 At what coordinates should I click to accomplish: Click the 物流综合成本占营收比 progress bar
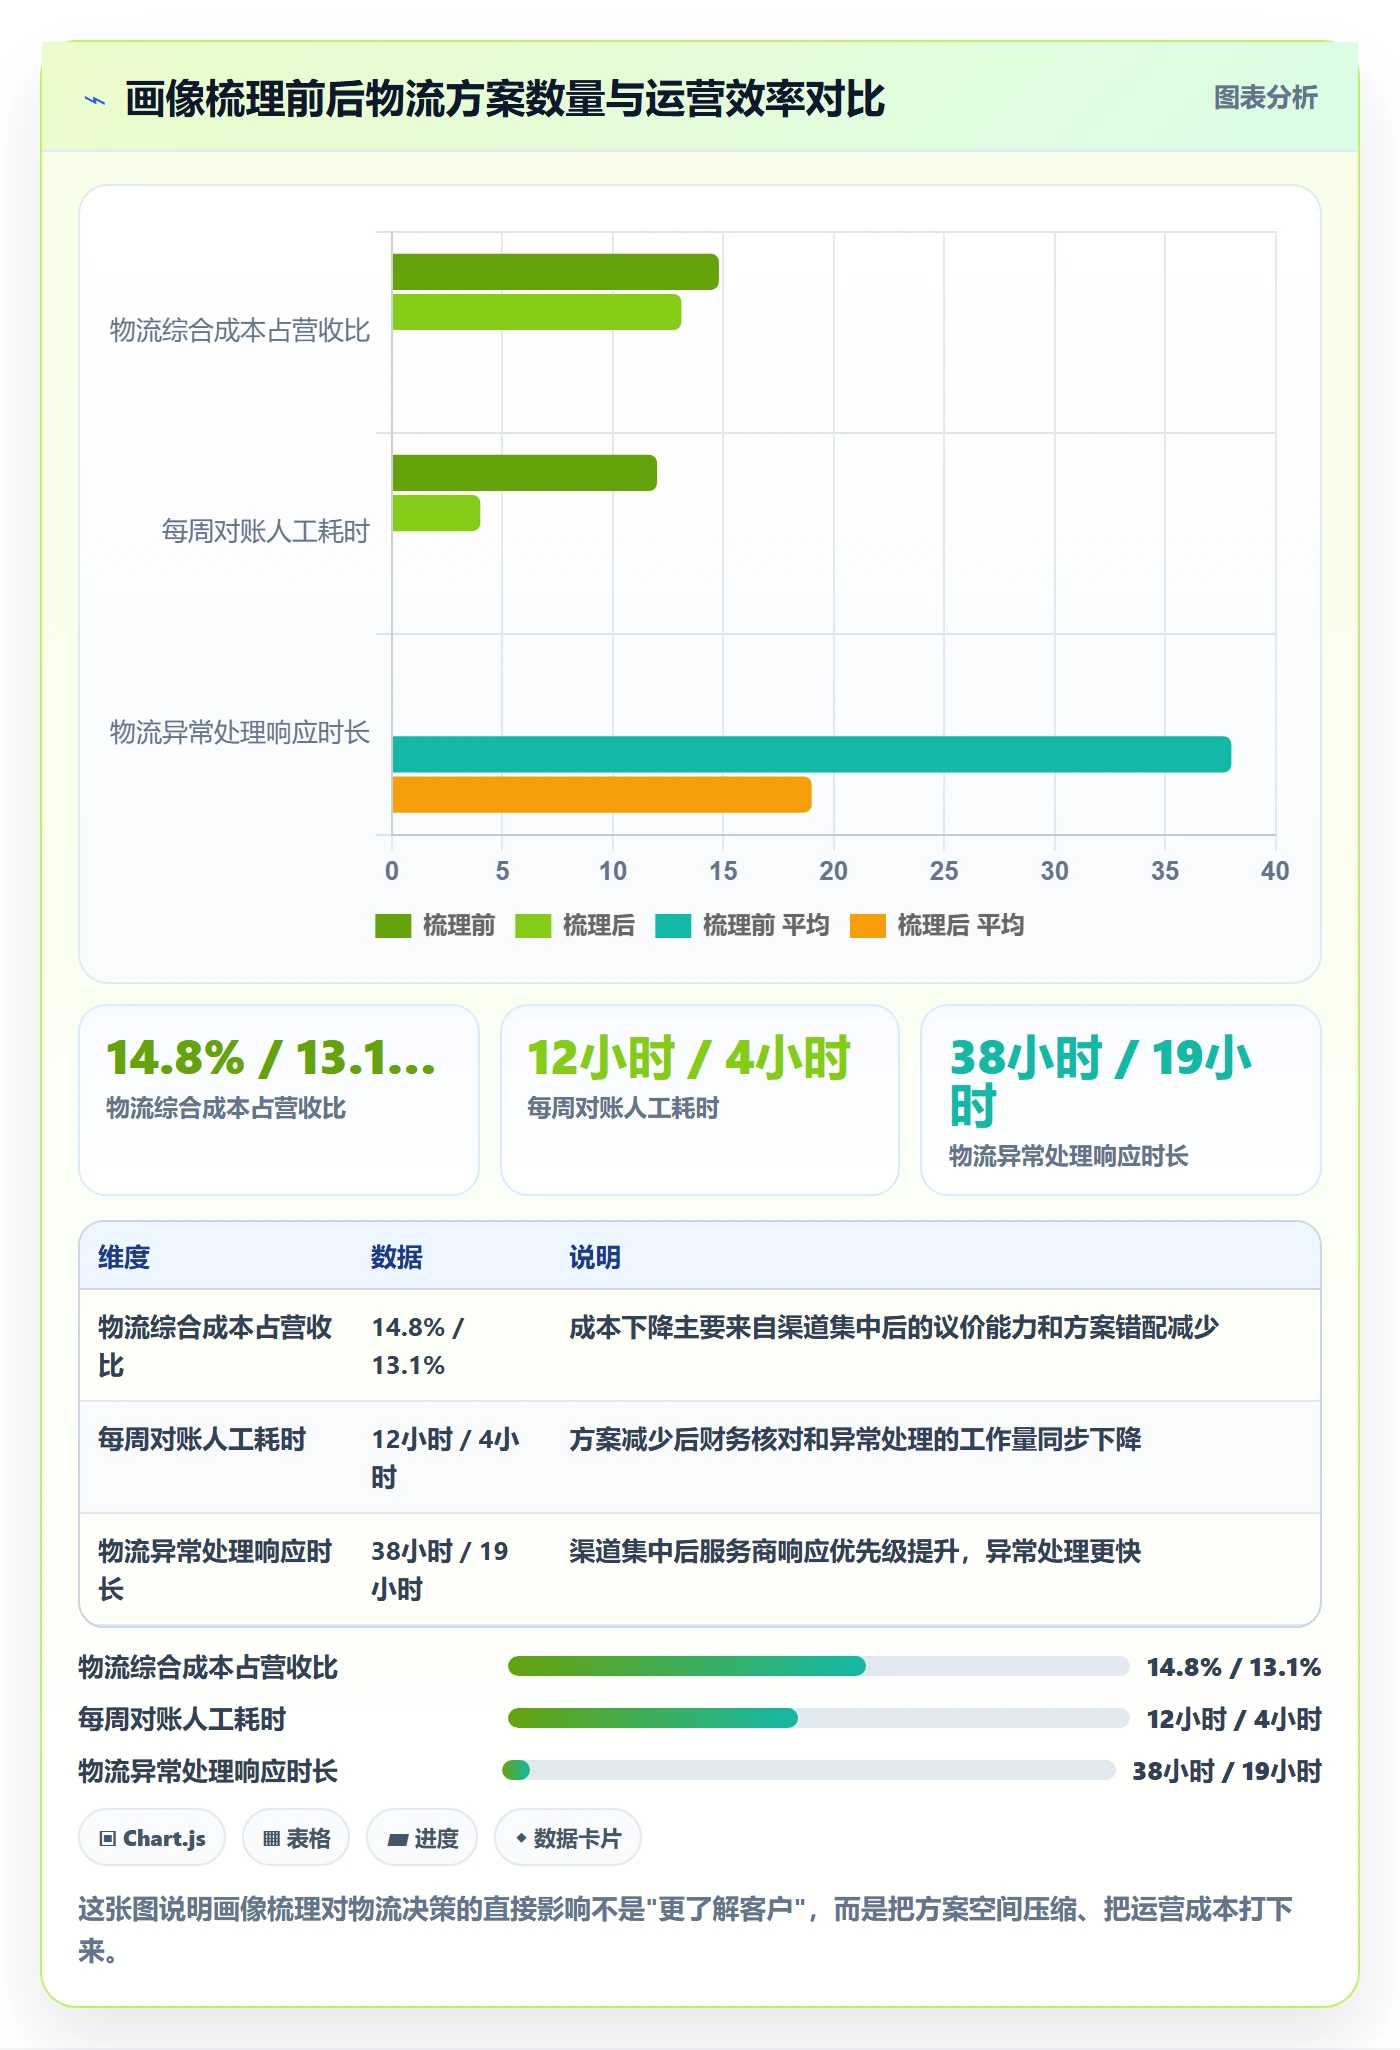[x=818, y=1666]
